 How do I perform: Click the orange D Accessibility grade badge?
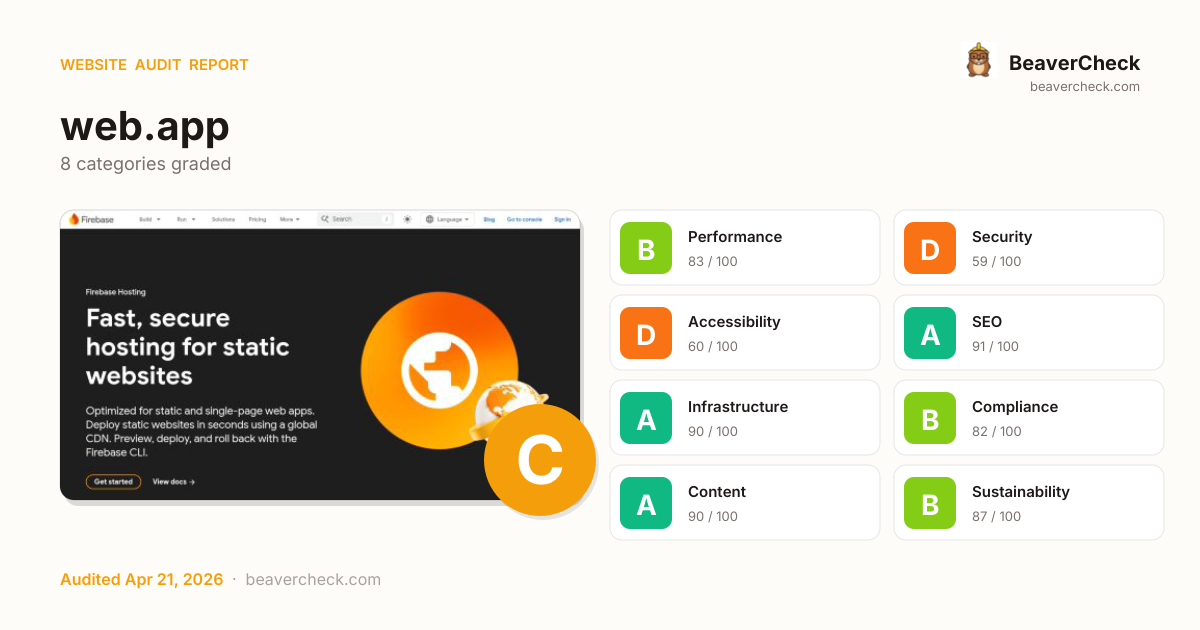[646, 333]
